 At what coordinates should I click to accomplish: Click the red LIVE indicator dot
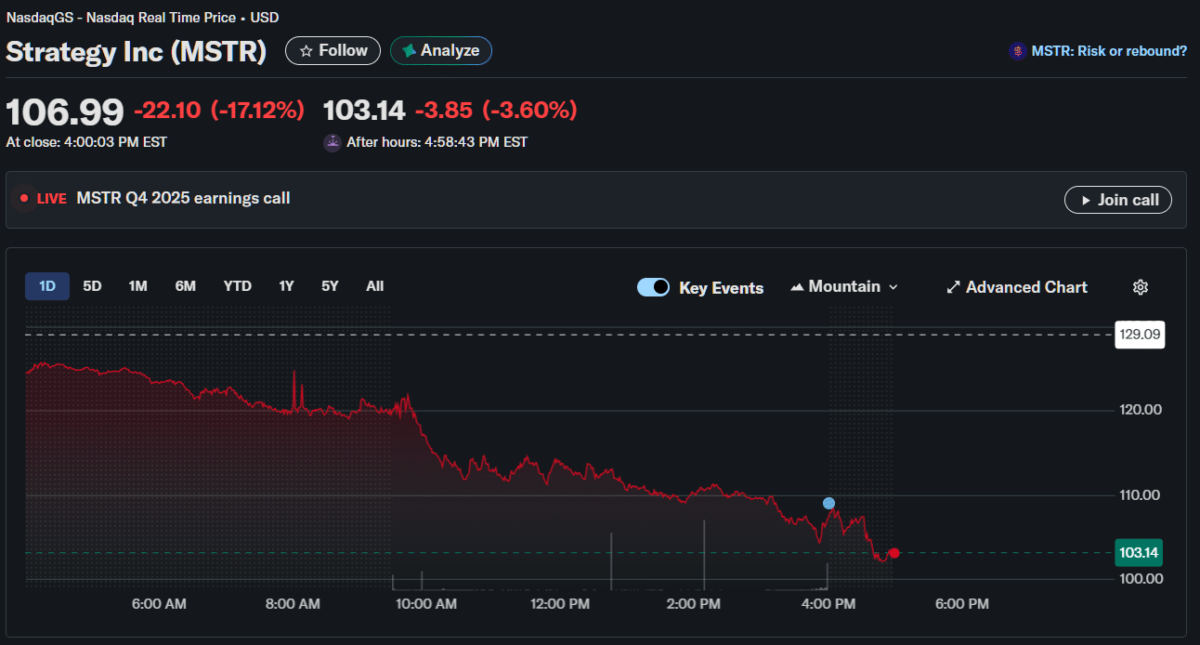25,199
